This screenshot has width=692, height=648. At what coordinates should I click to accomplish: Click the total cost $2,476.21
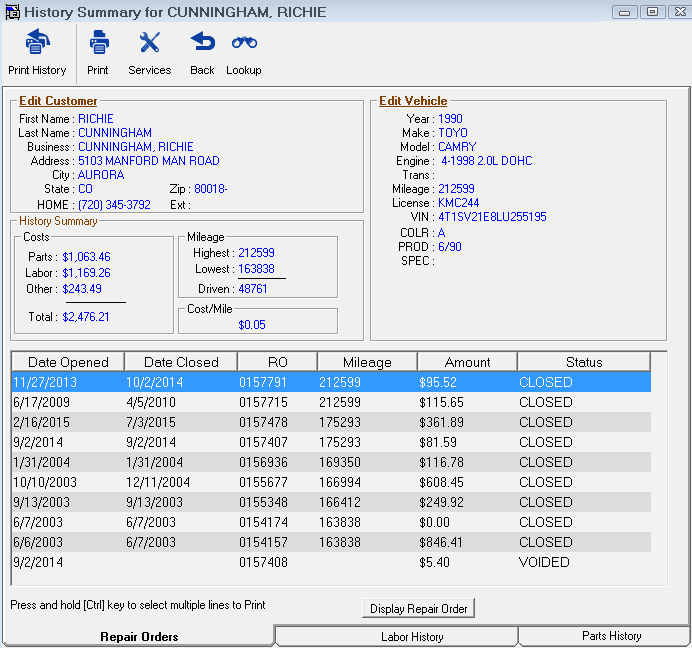[x=86, y=317]
